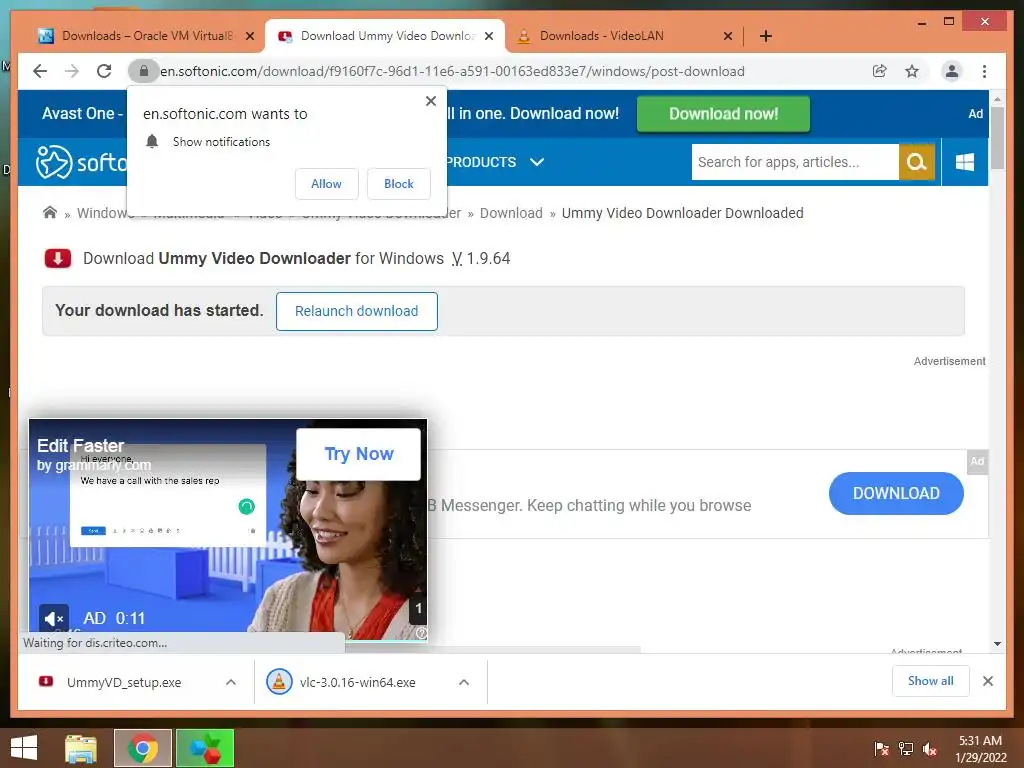
Task: Open the taskbar clock showing 5:31 AM
Action: [980, 749]
